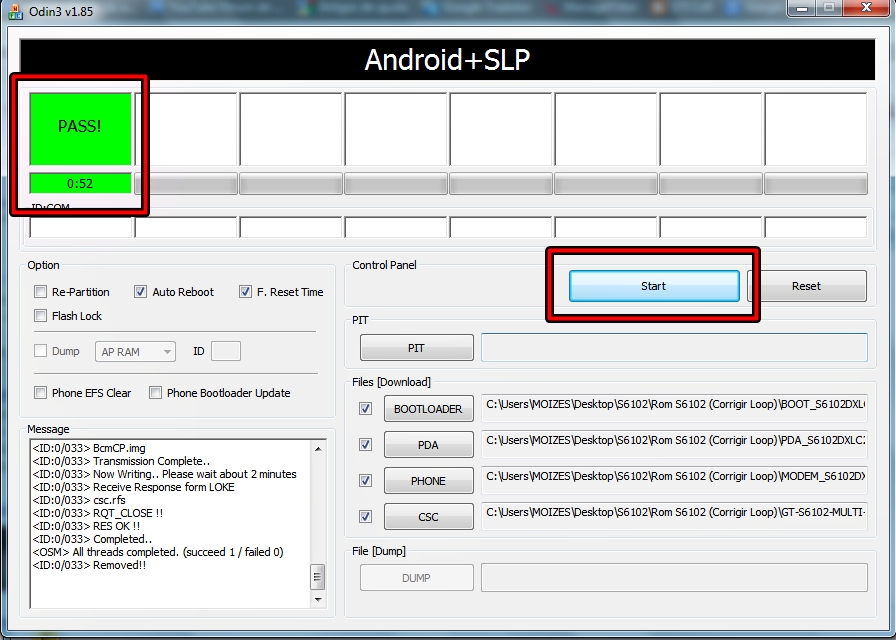Minimize the Odin3 window
Image resolution: width=896 pixels, height=640 pixels.
pyautogui.click(x=801, y=8)
